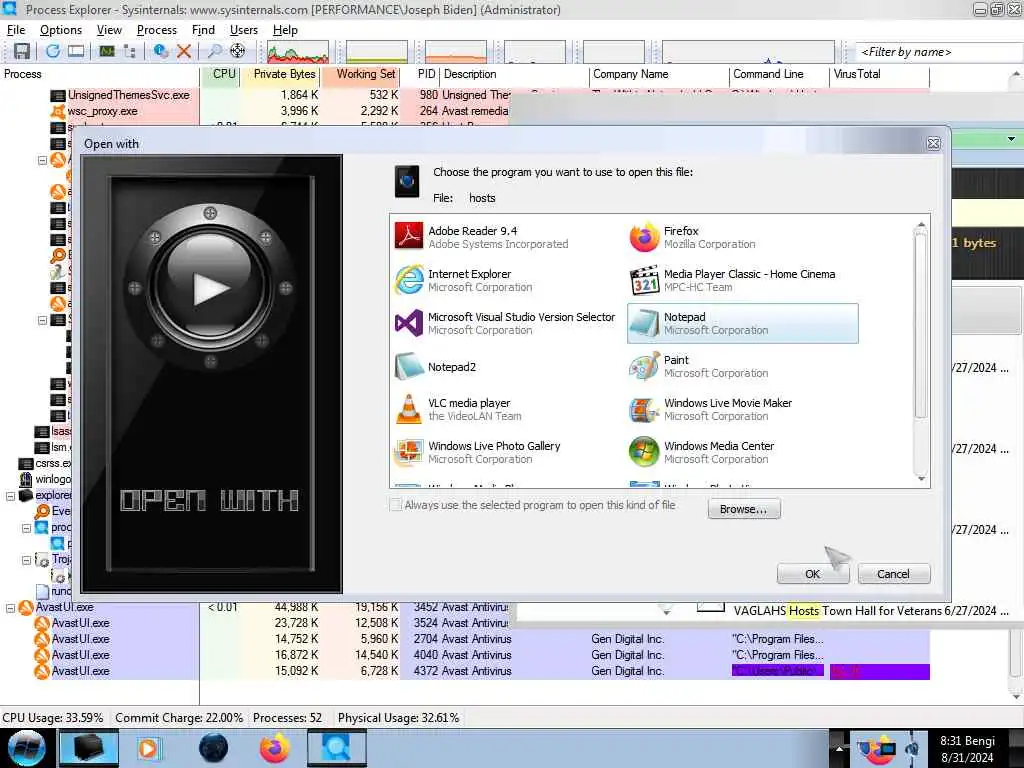Select Notepad by Microsoft Corporation in the list
This screenshot has width=1024, height=768.
click(743, 323)
